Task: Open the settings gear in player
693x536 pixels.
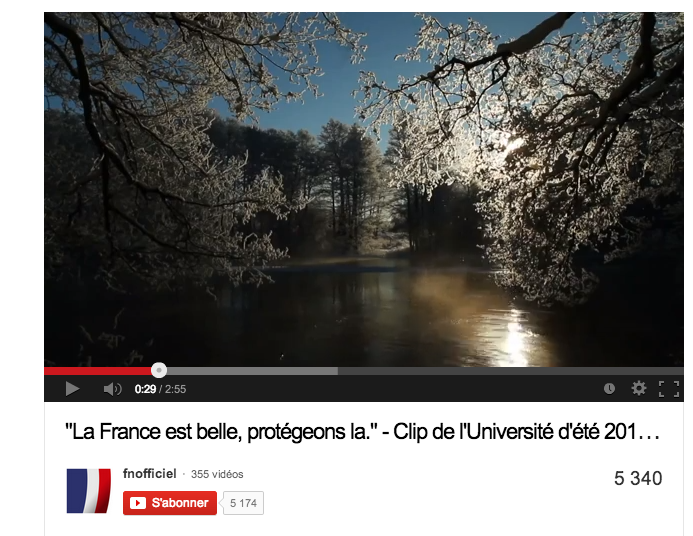Action: 638,388
